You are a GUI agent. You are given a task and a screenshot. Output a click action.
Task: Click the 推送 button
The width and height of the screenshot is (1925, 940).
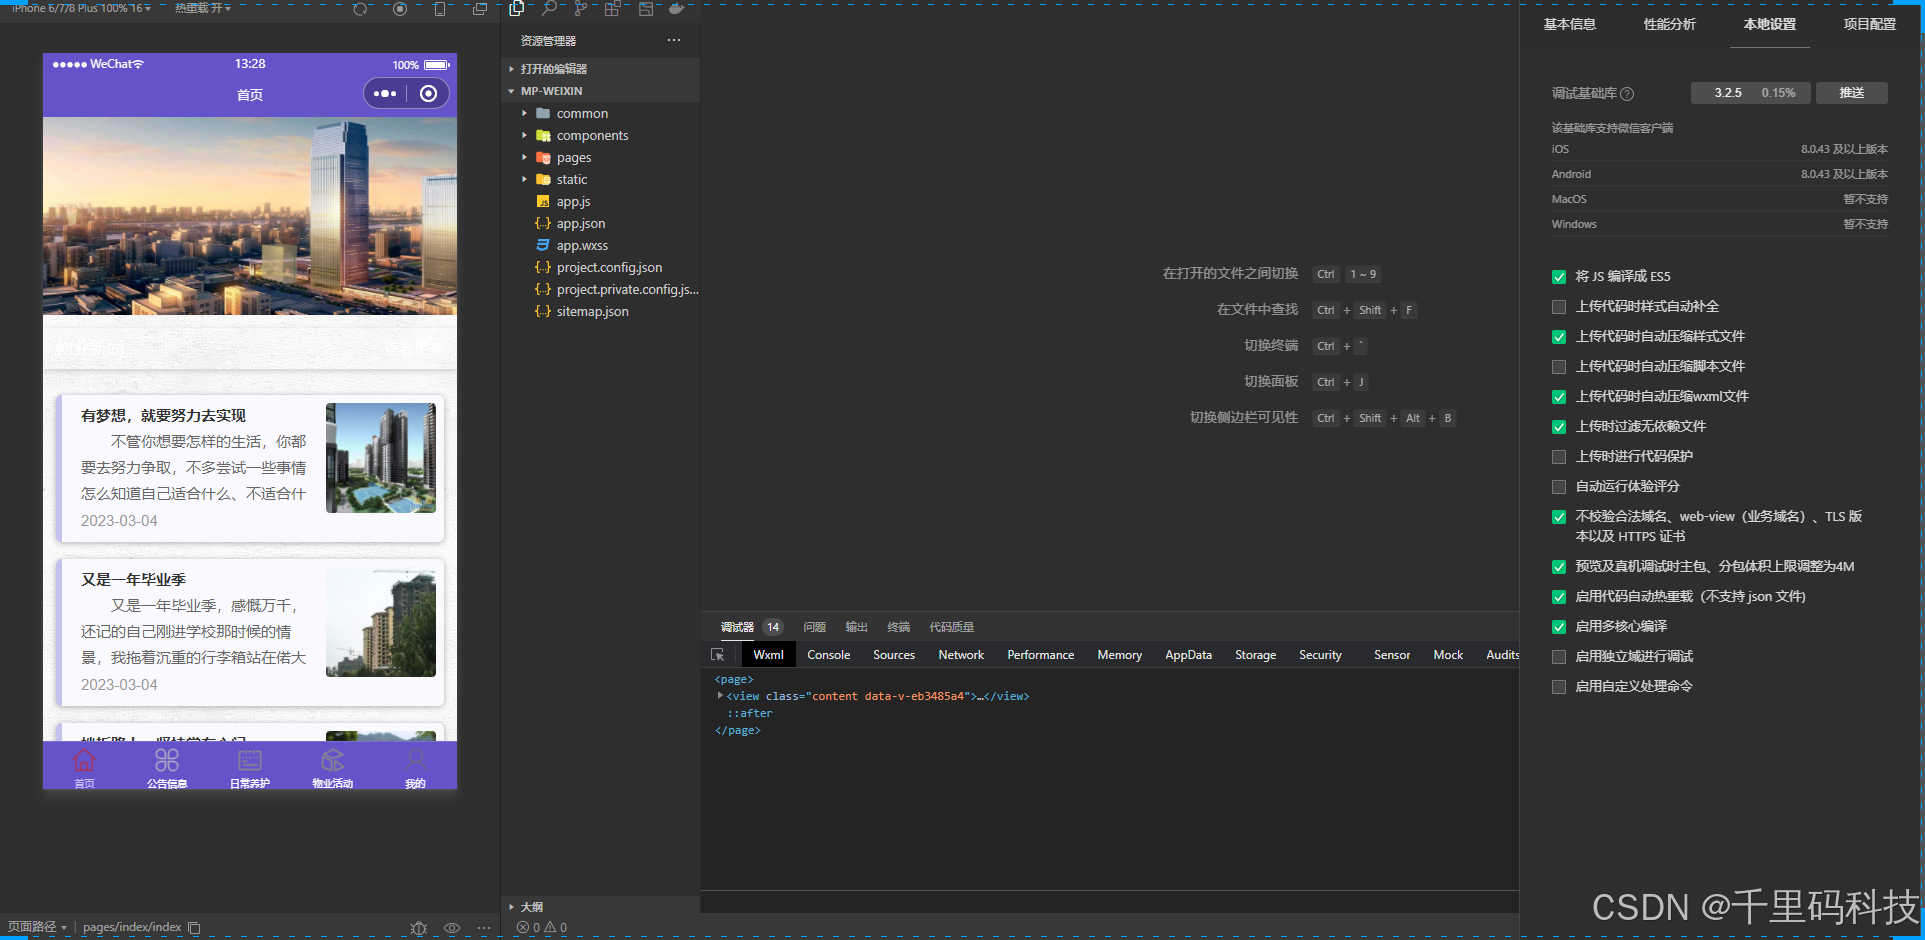(1852, 93)
